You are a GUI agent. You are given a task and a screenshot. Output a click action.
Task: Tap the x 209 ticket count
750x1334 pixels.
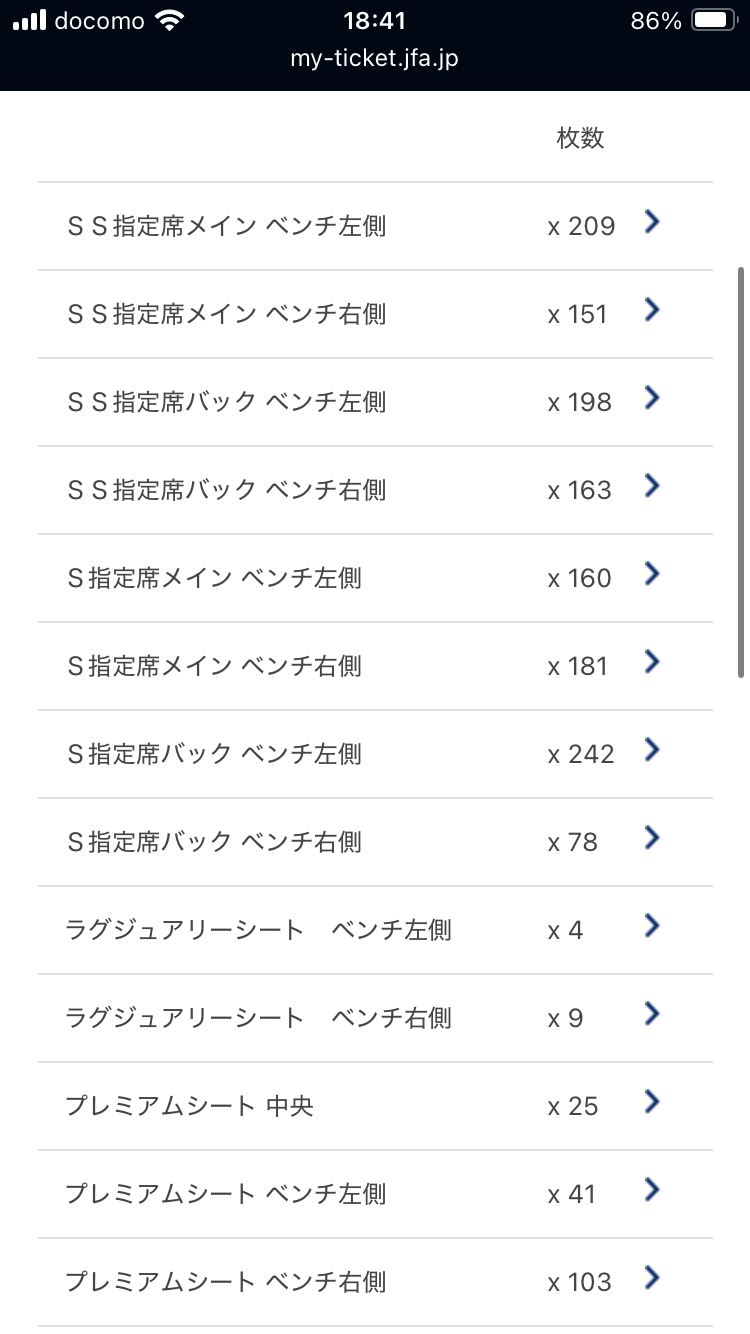pos(581,227)
